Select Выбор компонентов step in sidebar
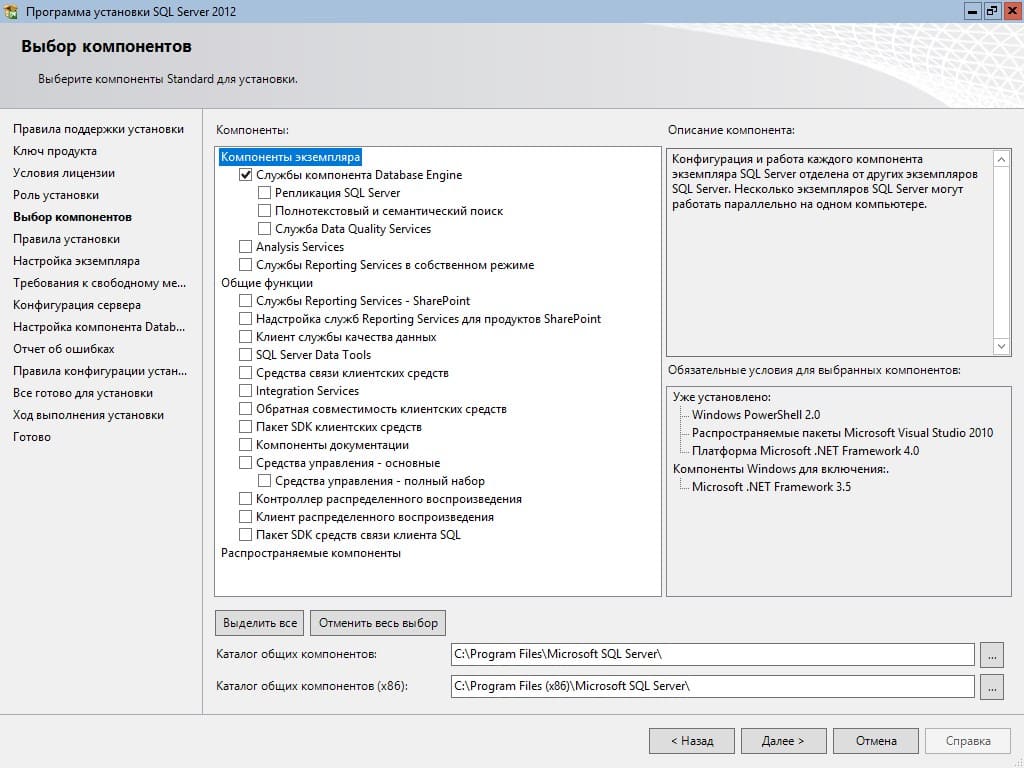 pyautogui.click(x=72, y=217)
